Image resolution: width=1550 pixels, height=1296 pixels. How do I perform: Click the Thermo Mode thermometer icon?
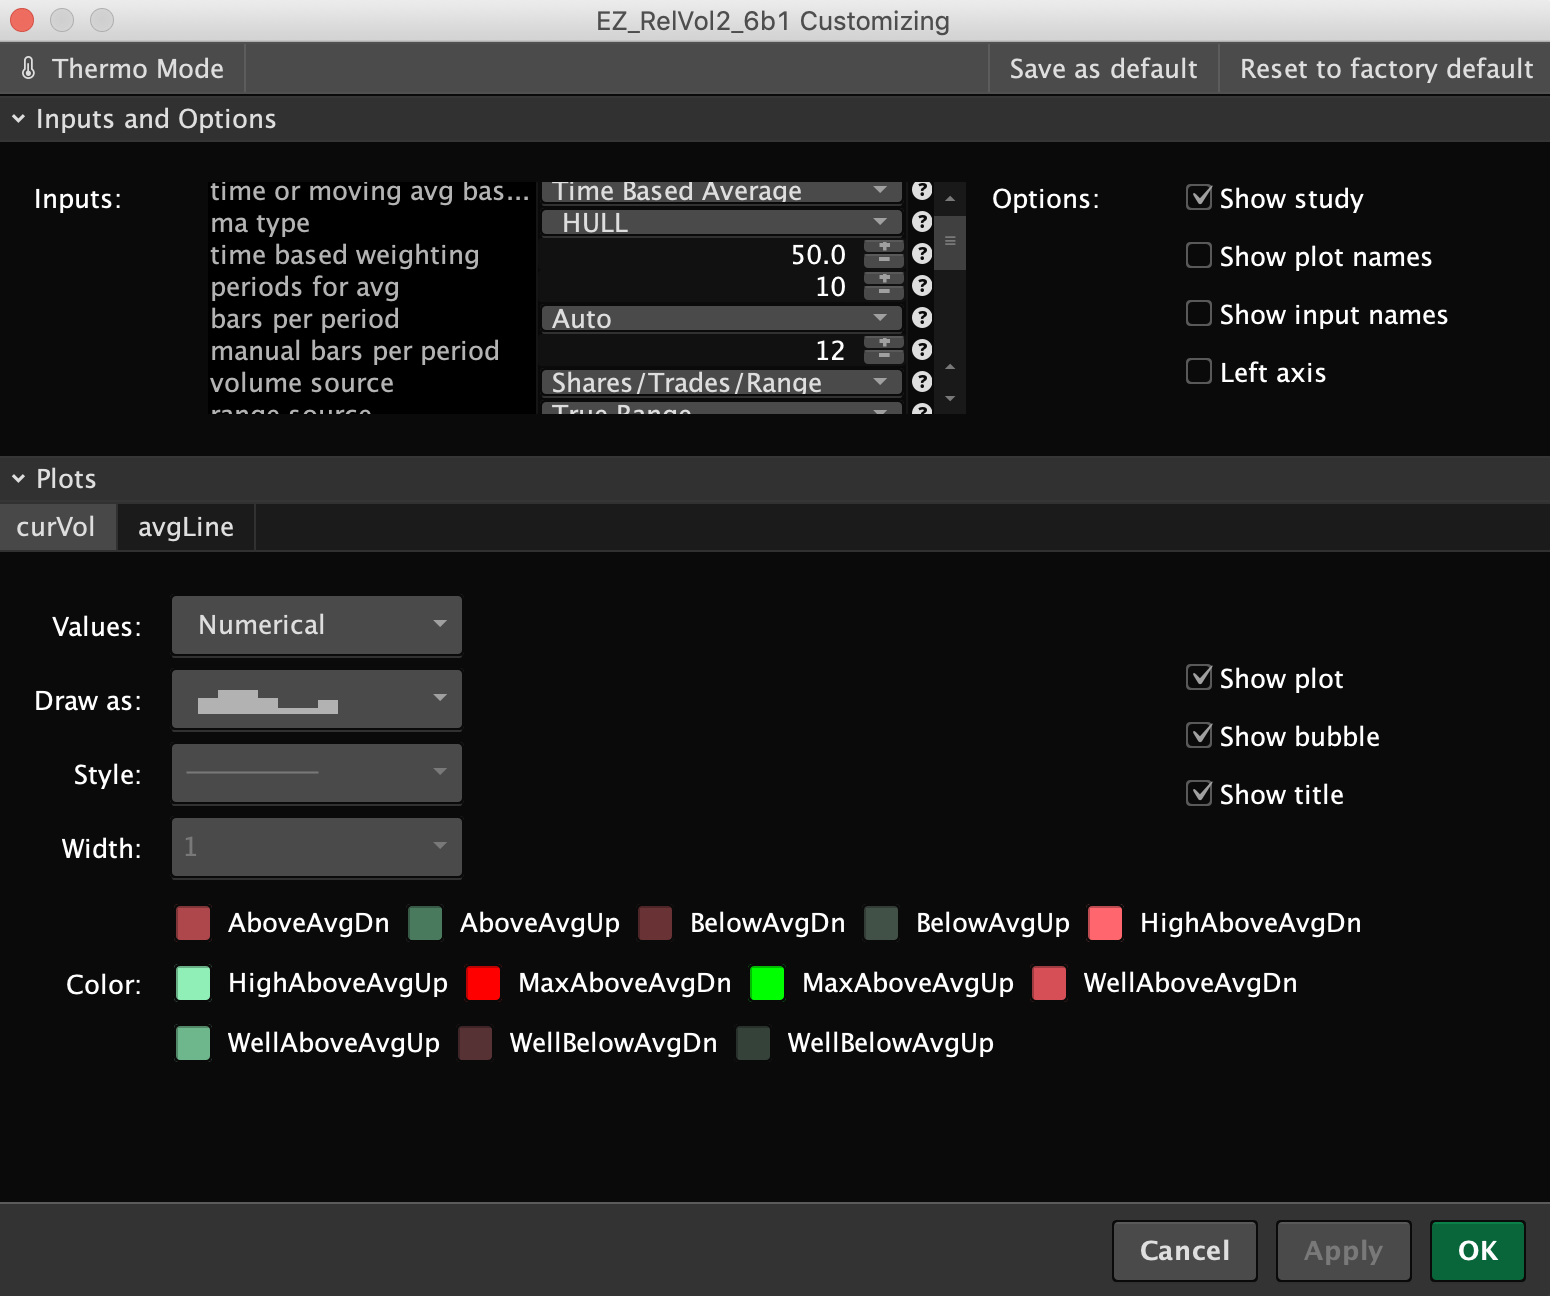point(28,68)
